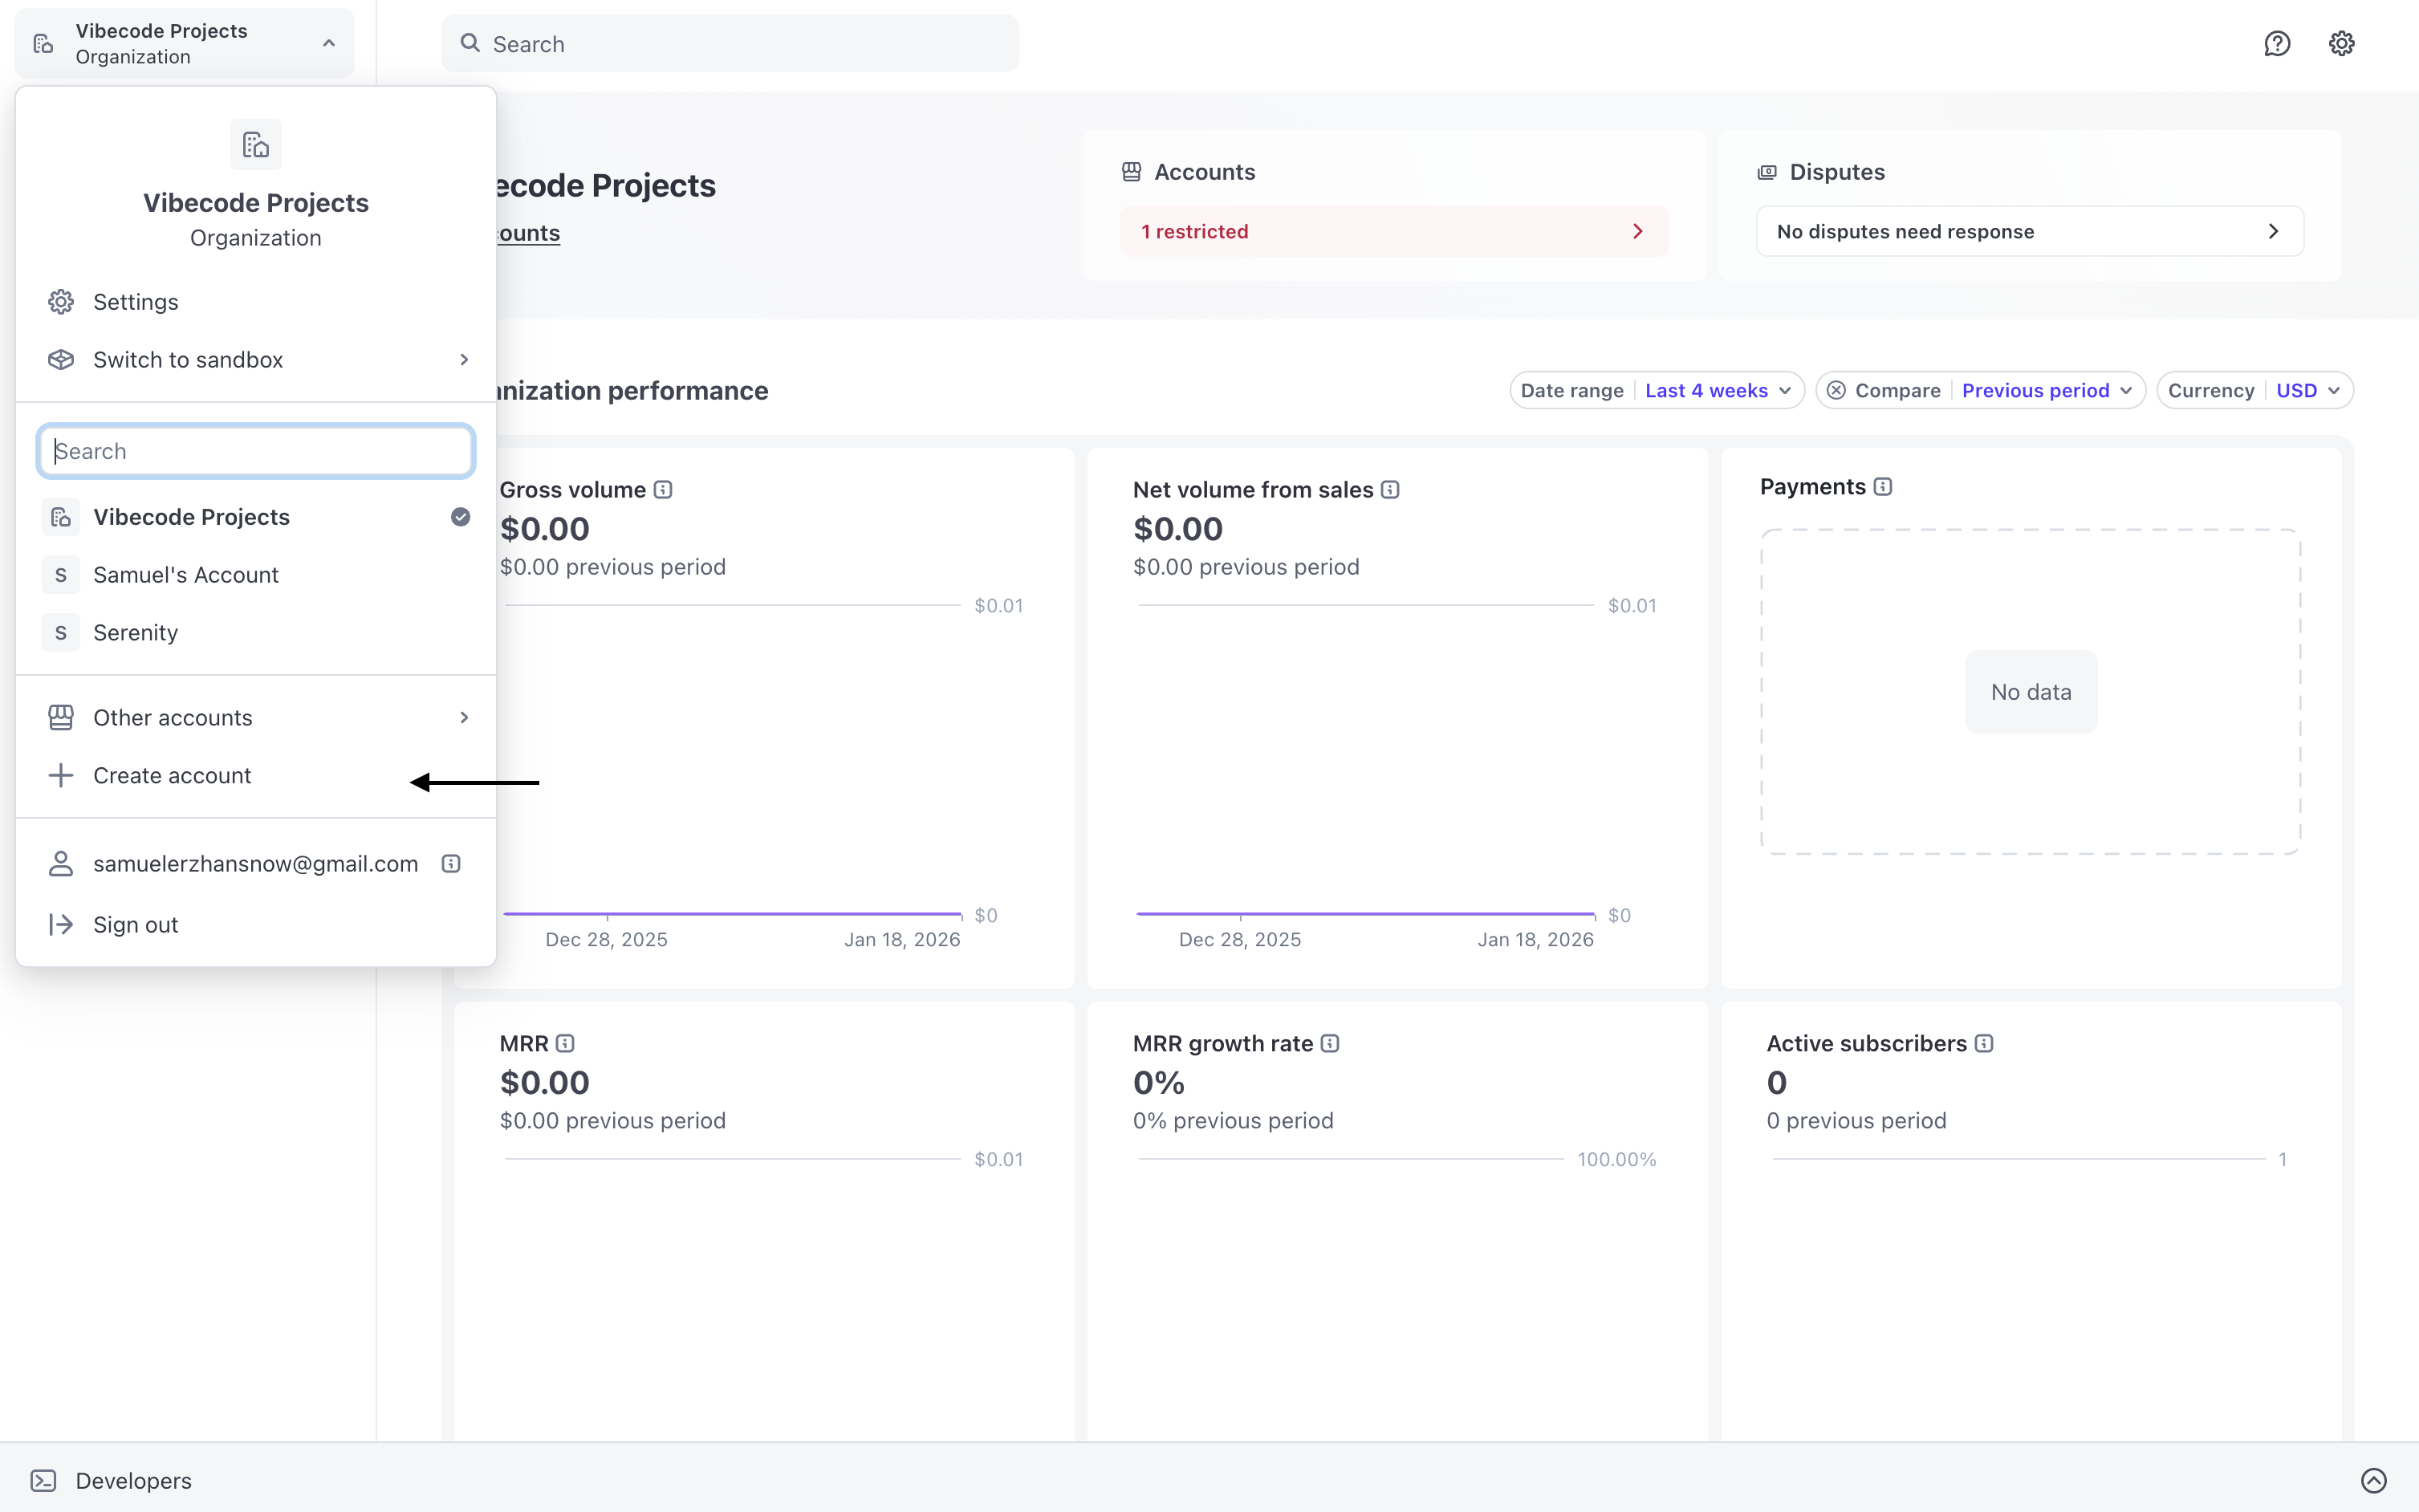
Task: Open the help question-mark icon
Action: click(2277, 44)
